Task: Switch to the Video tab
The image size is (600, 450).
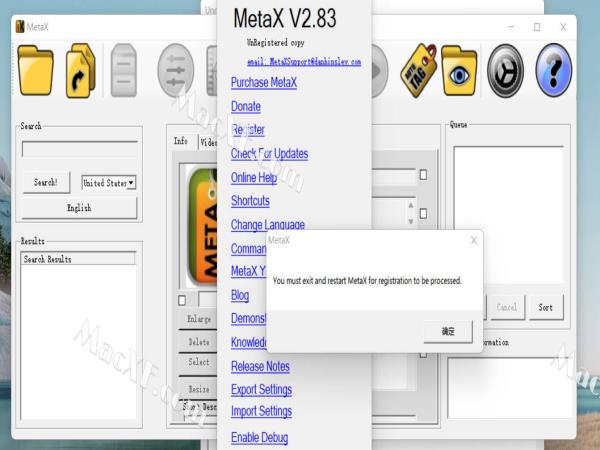Action: (208, 142)
